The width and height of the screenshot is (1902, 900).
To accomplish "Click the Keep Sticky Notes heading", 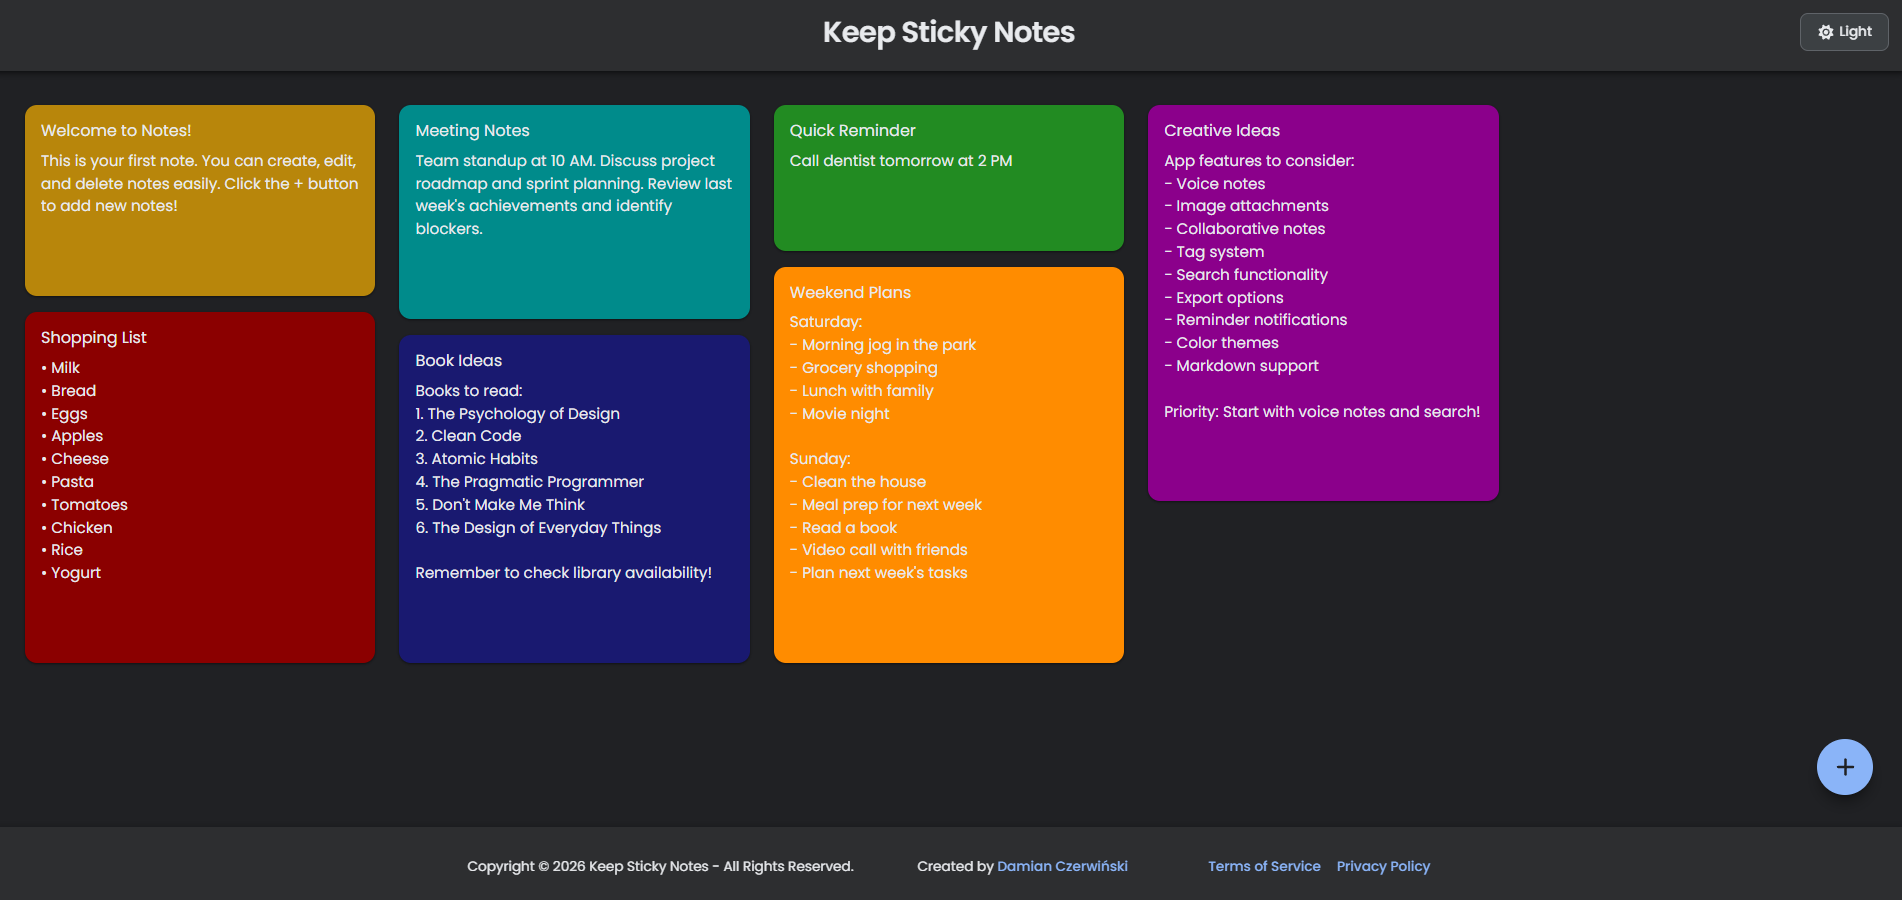I will 948,32.
